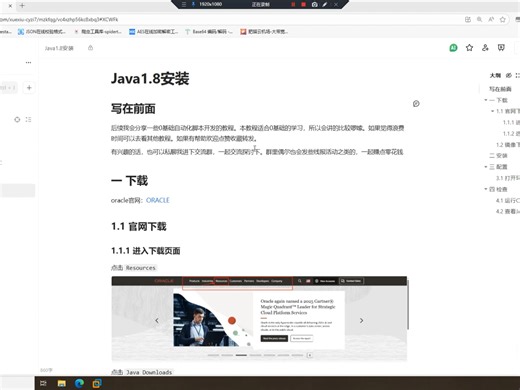Open the collaborator/share people icon
Screen dimensions: 520x390
point(485,48)
